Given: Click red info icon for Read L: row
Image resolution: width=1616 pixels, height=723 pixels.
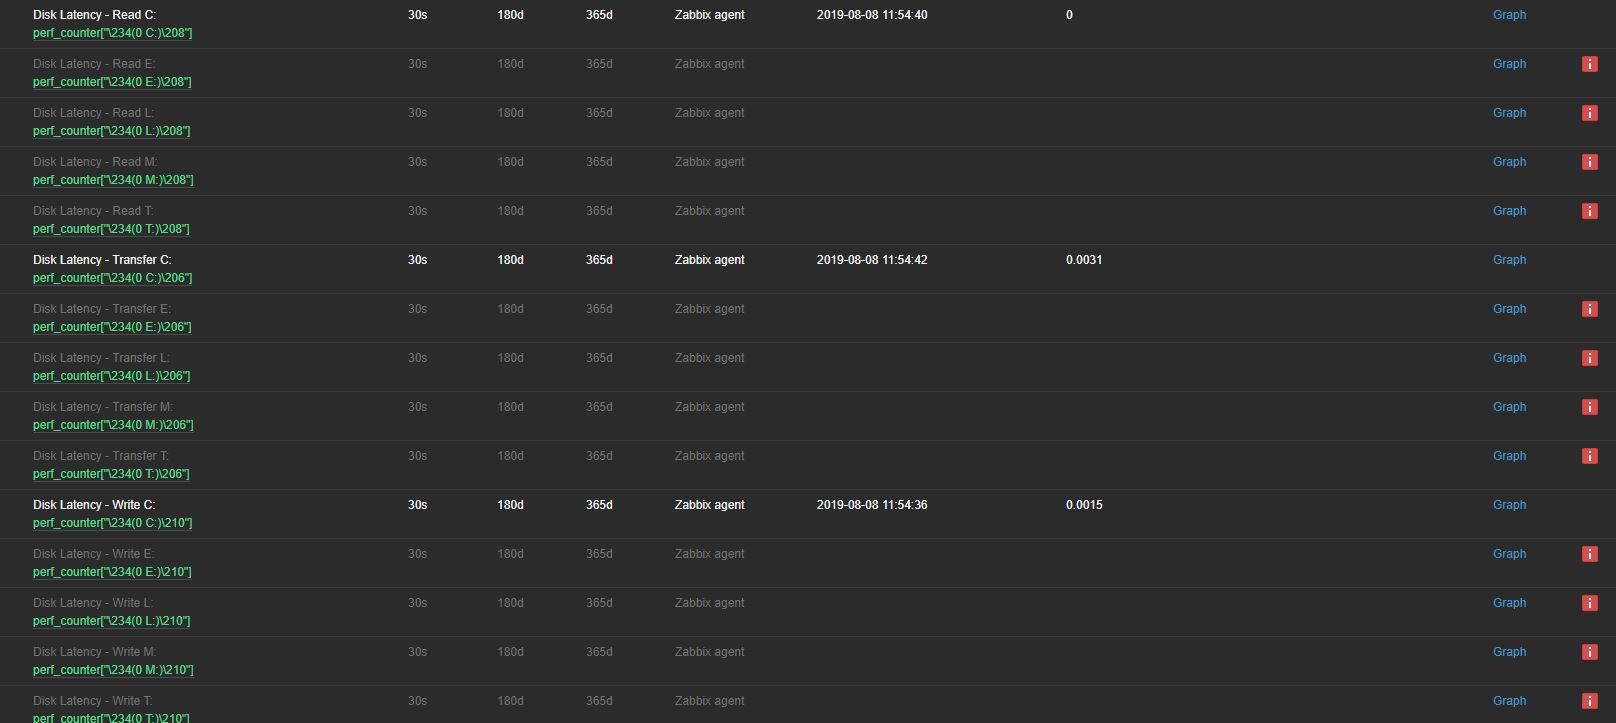Looking at the screenshot, I should point(1589,113).
